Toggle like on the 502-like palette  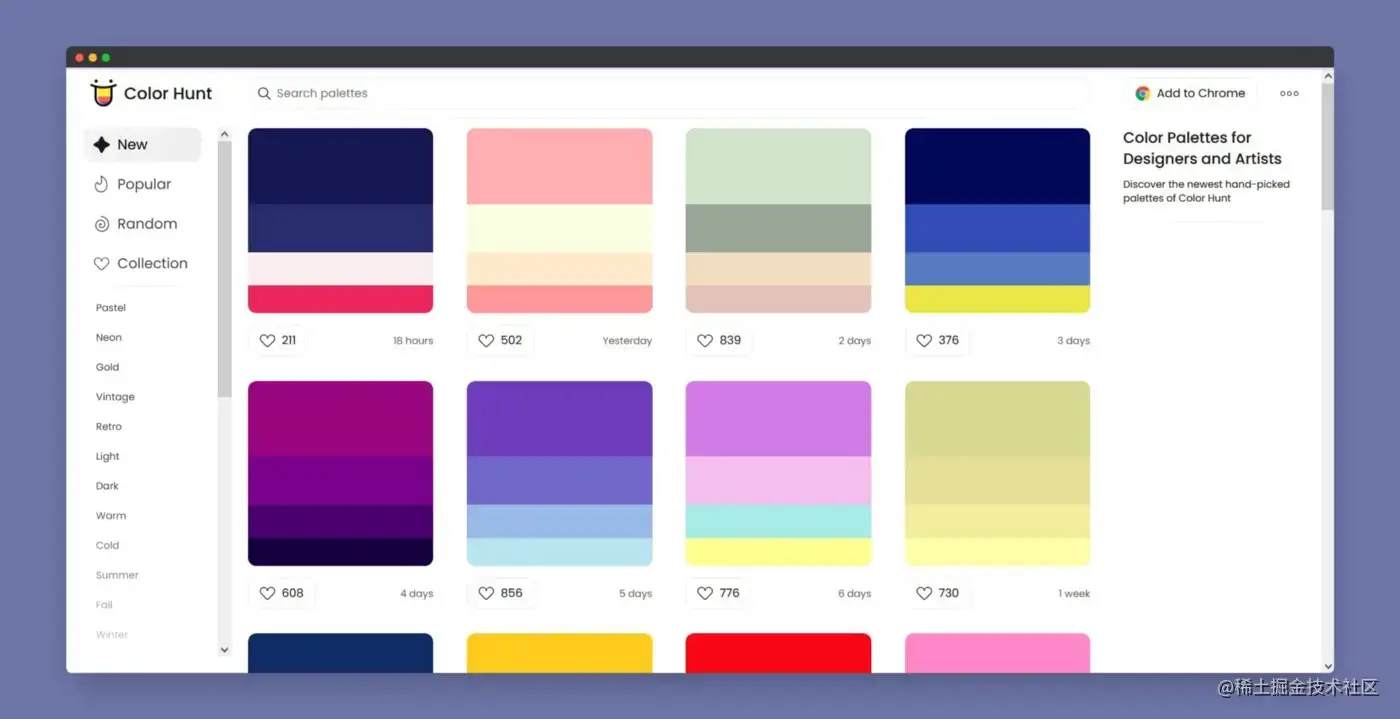[486, 340]
